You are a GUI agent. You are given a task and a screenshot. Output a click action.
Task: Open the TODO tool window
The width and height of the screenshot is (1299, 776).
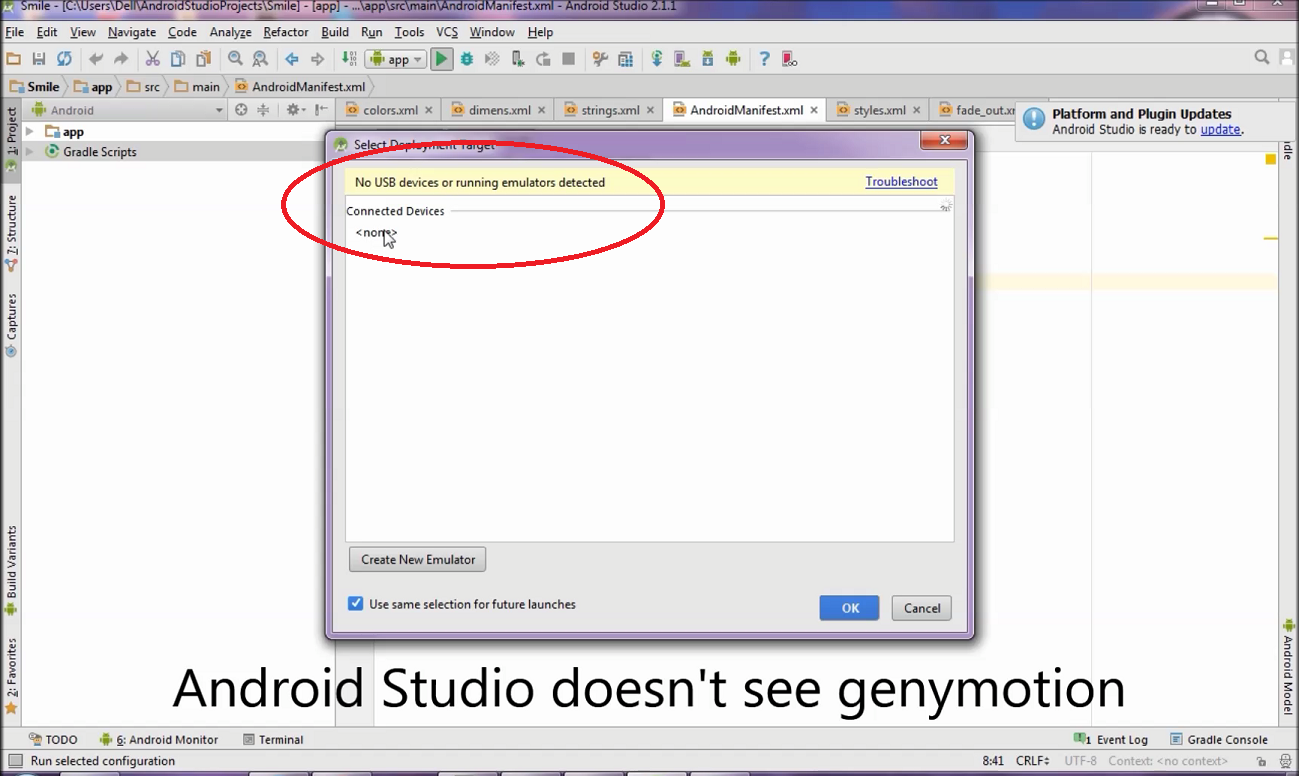pos(53,740)
